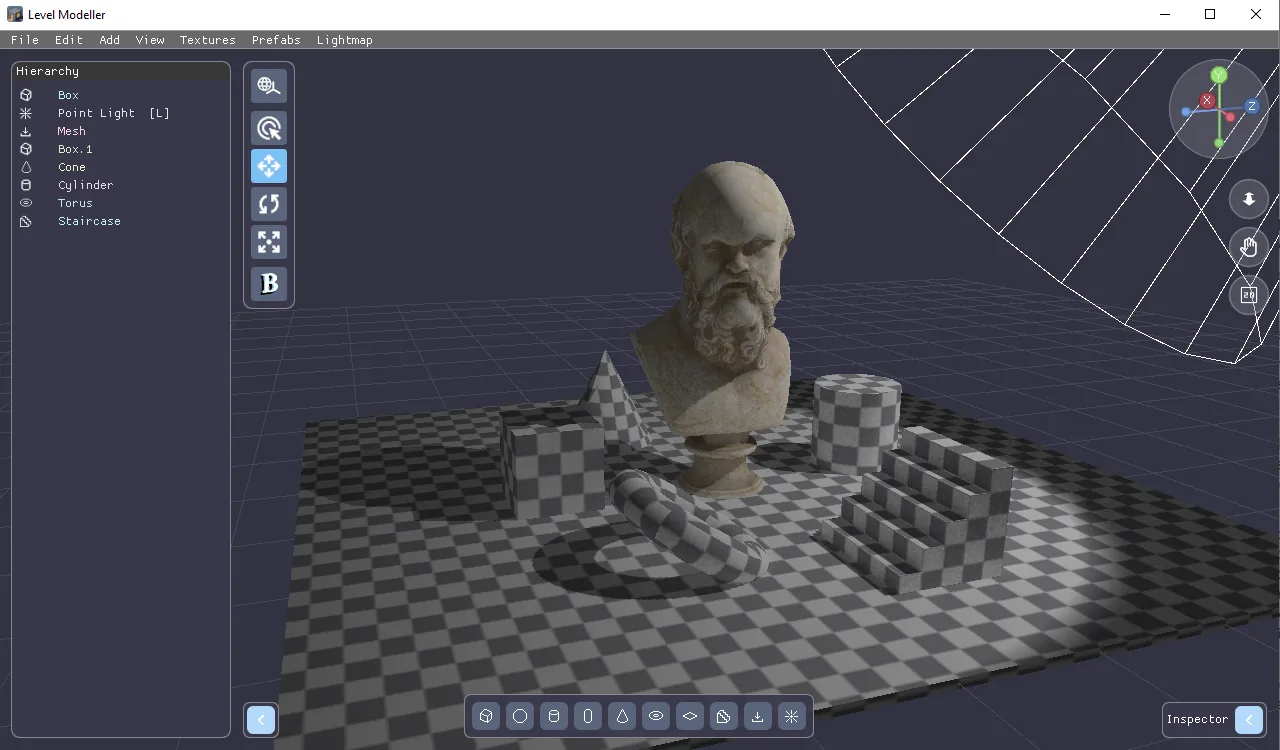Open the Add menu
The height and width of the screenshot is (750, 1280).
[110, 40]
